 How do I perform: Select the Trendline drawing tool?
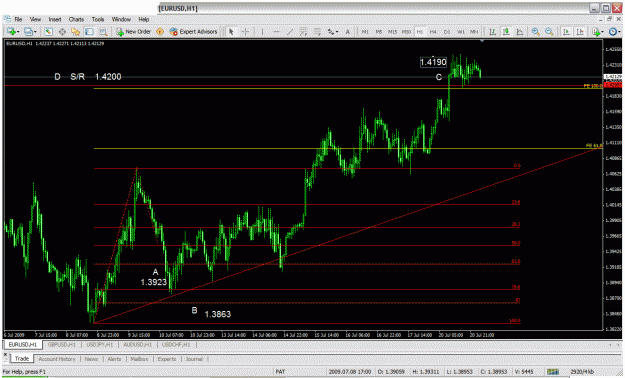pyautogui.click(x=290, y=32)
